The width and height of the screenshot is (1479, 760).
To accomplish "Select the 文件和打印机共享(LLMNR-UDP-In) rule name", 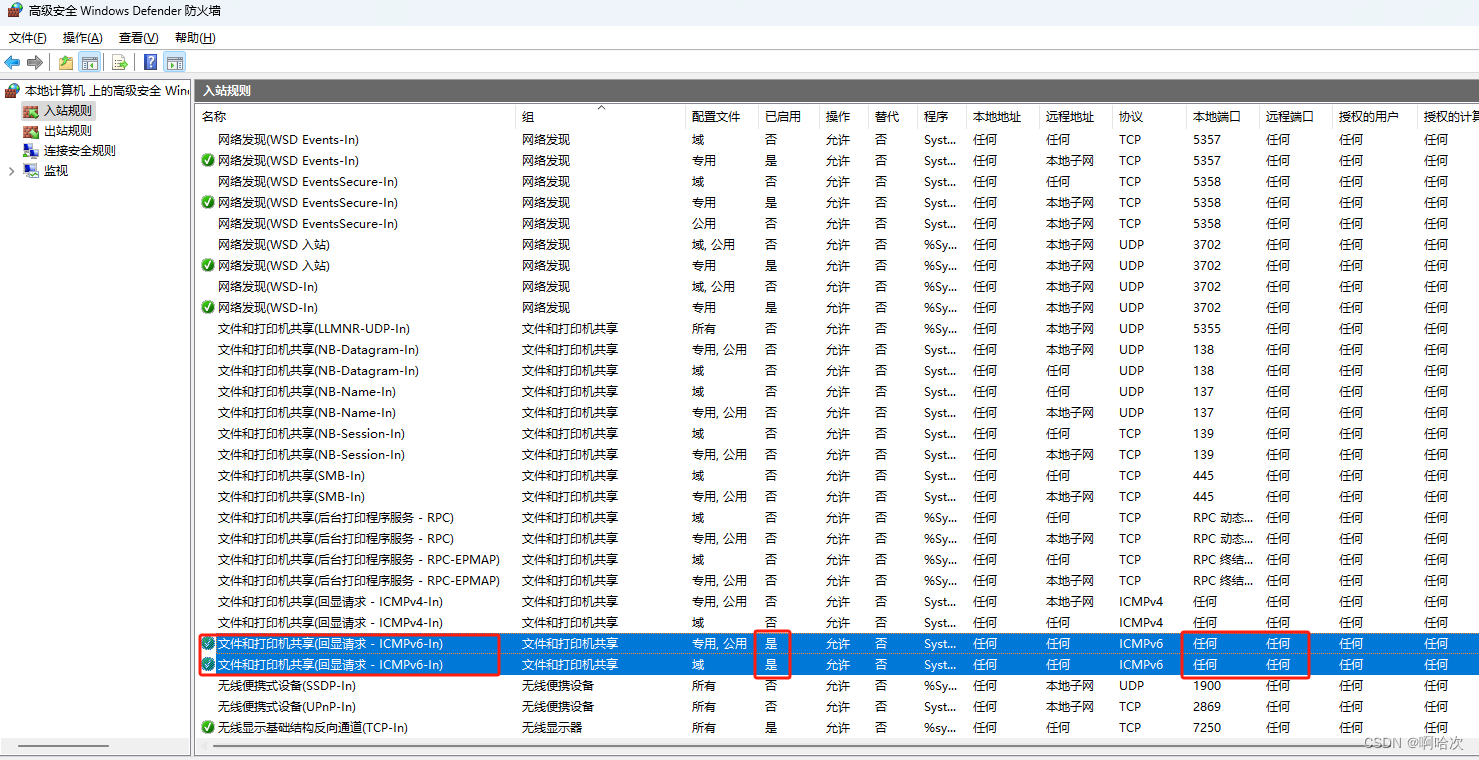I will (314, 328).
